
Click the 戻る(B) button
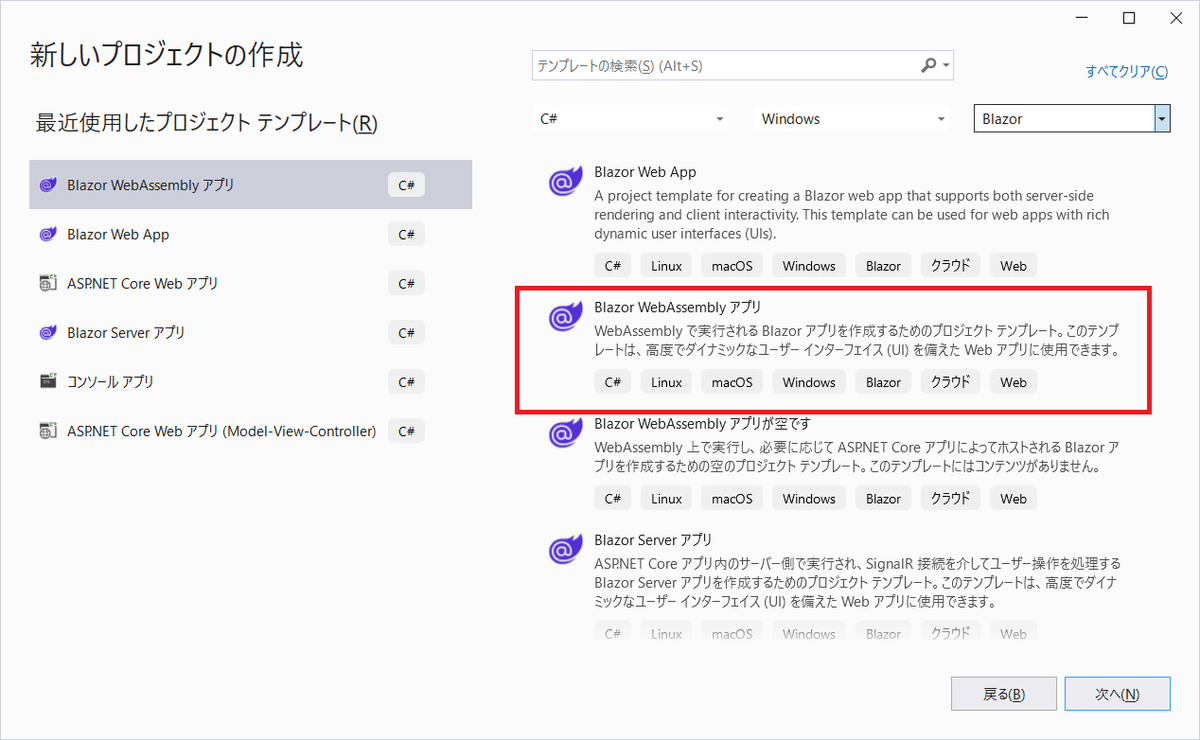[1003, 694]
